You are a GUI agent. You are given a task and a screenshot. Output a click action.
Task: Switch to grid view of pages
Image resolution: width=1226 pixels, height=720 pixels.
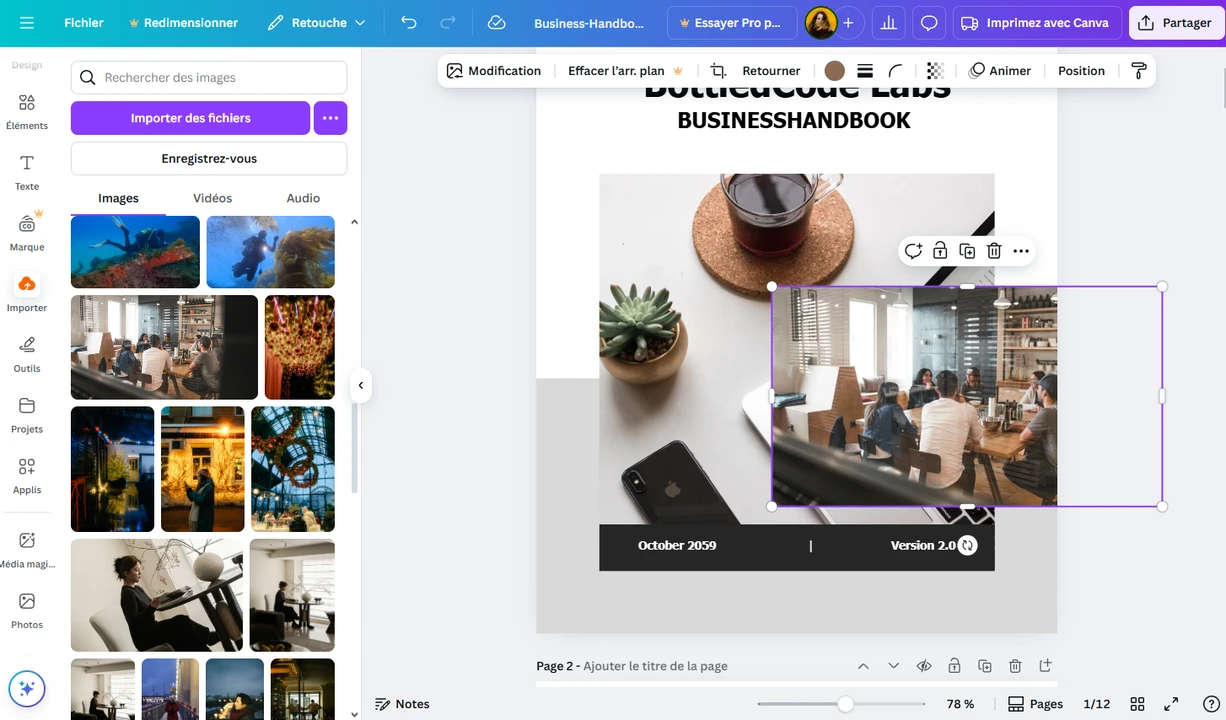(x=1137, y=704)
